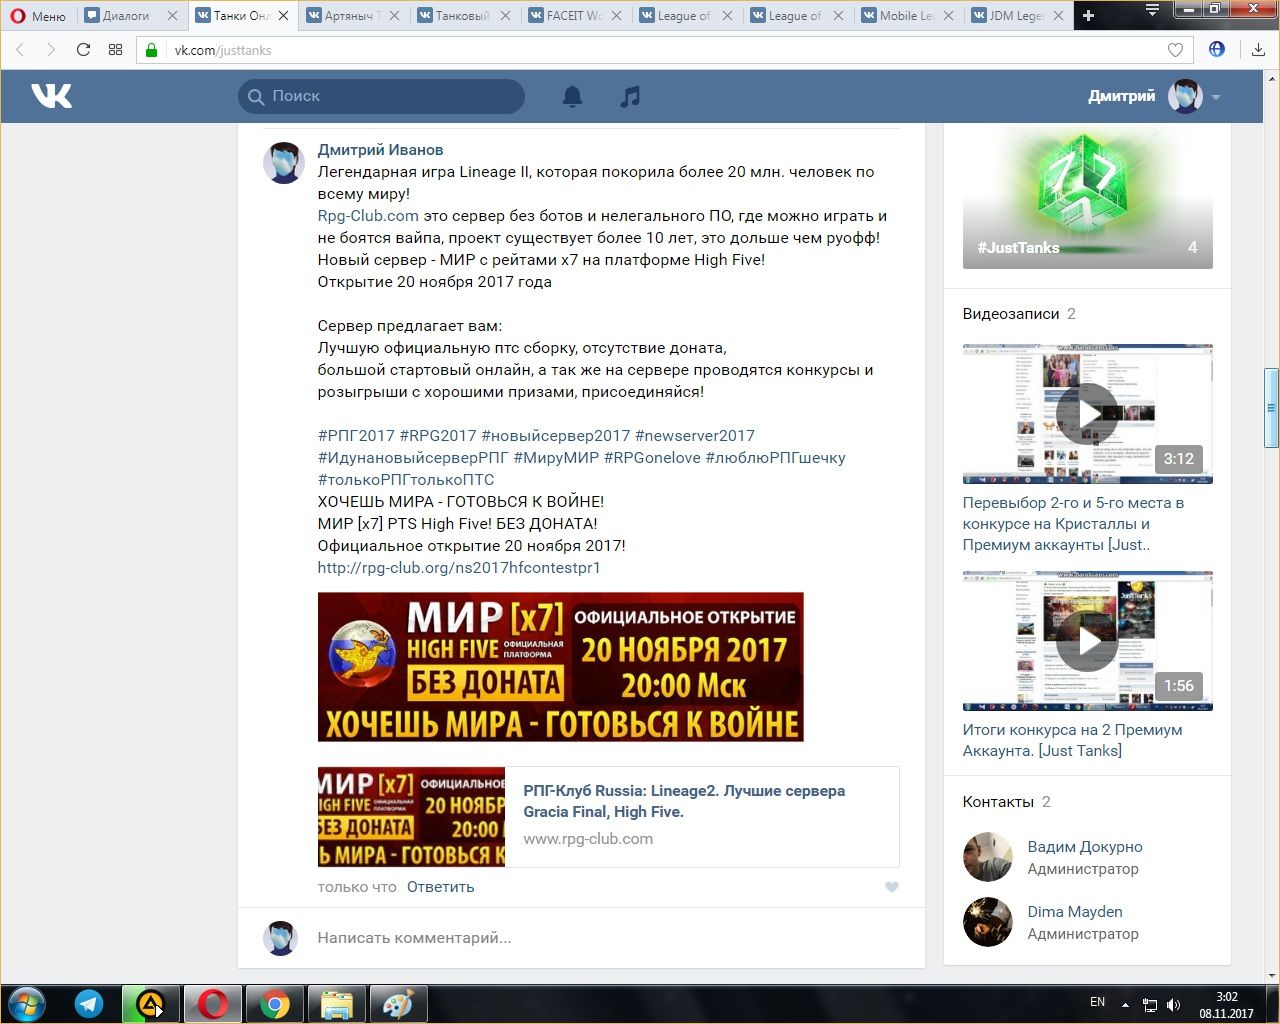Image resolution: width=1280 pixels, height=1024 pixels.
Task: Close the Mobile Le tab
Action: point(949,15)
